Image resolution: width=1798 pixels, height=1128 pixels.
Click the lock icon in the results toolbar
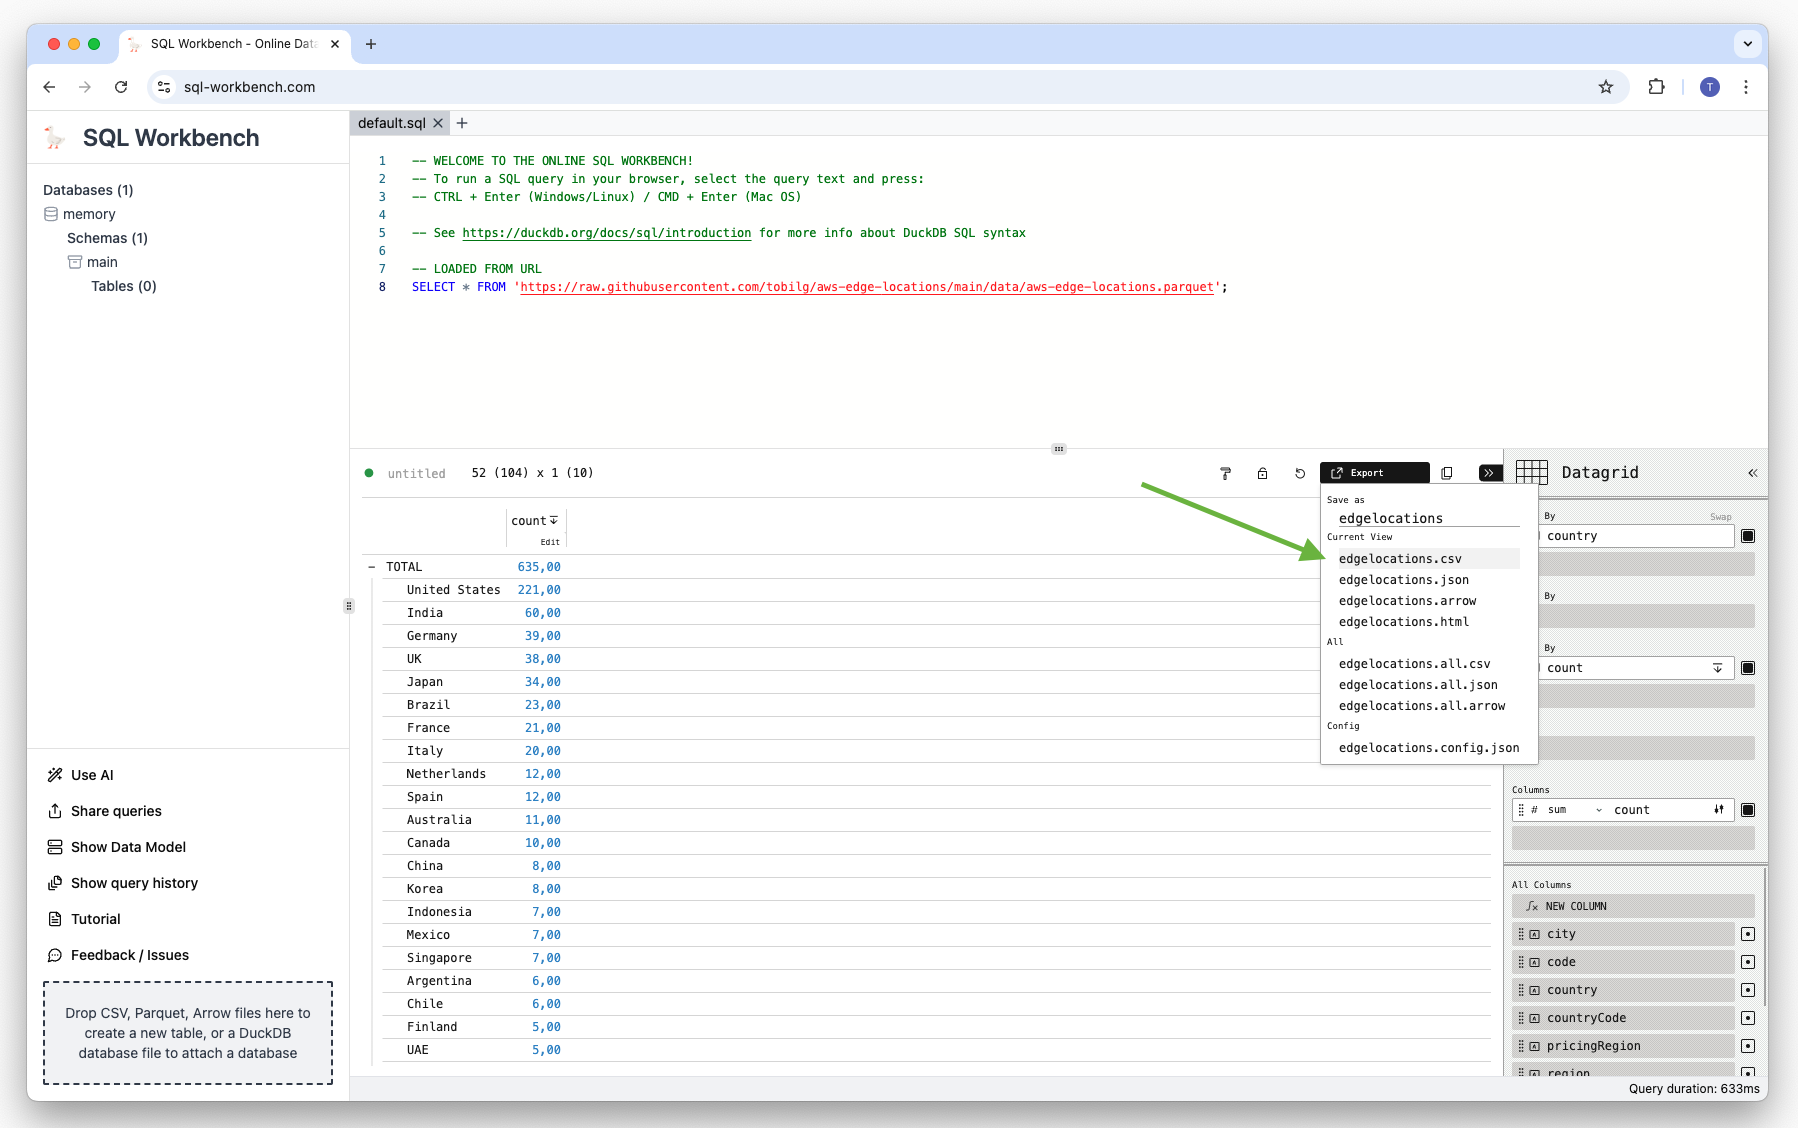(1262, 472)
